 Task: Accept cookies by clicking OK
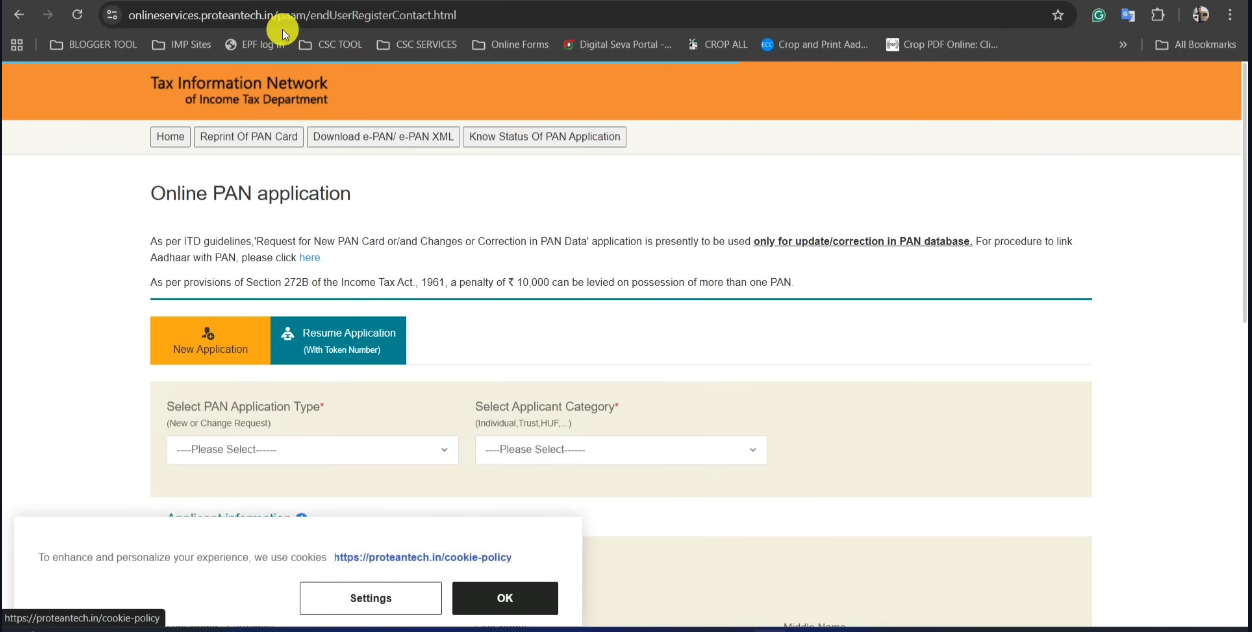(504, 597)
